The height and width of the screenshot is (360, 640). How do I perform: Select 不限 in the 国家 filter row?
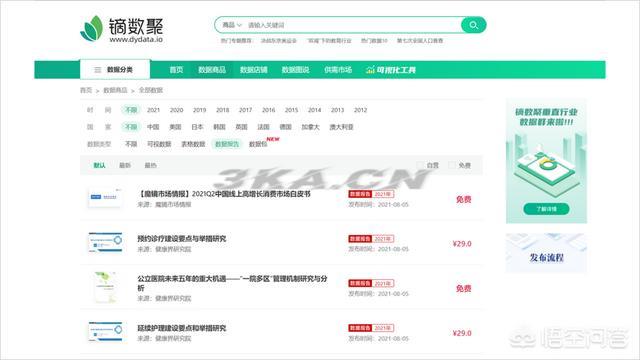coord(131,127)
